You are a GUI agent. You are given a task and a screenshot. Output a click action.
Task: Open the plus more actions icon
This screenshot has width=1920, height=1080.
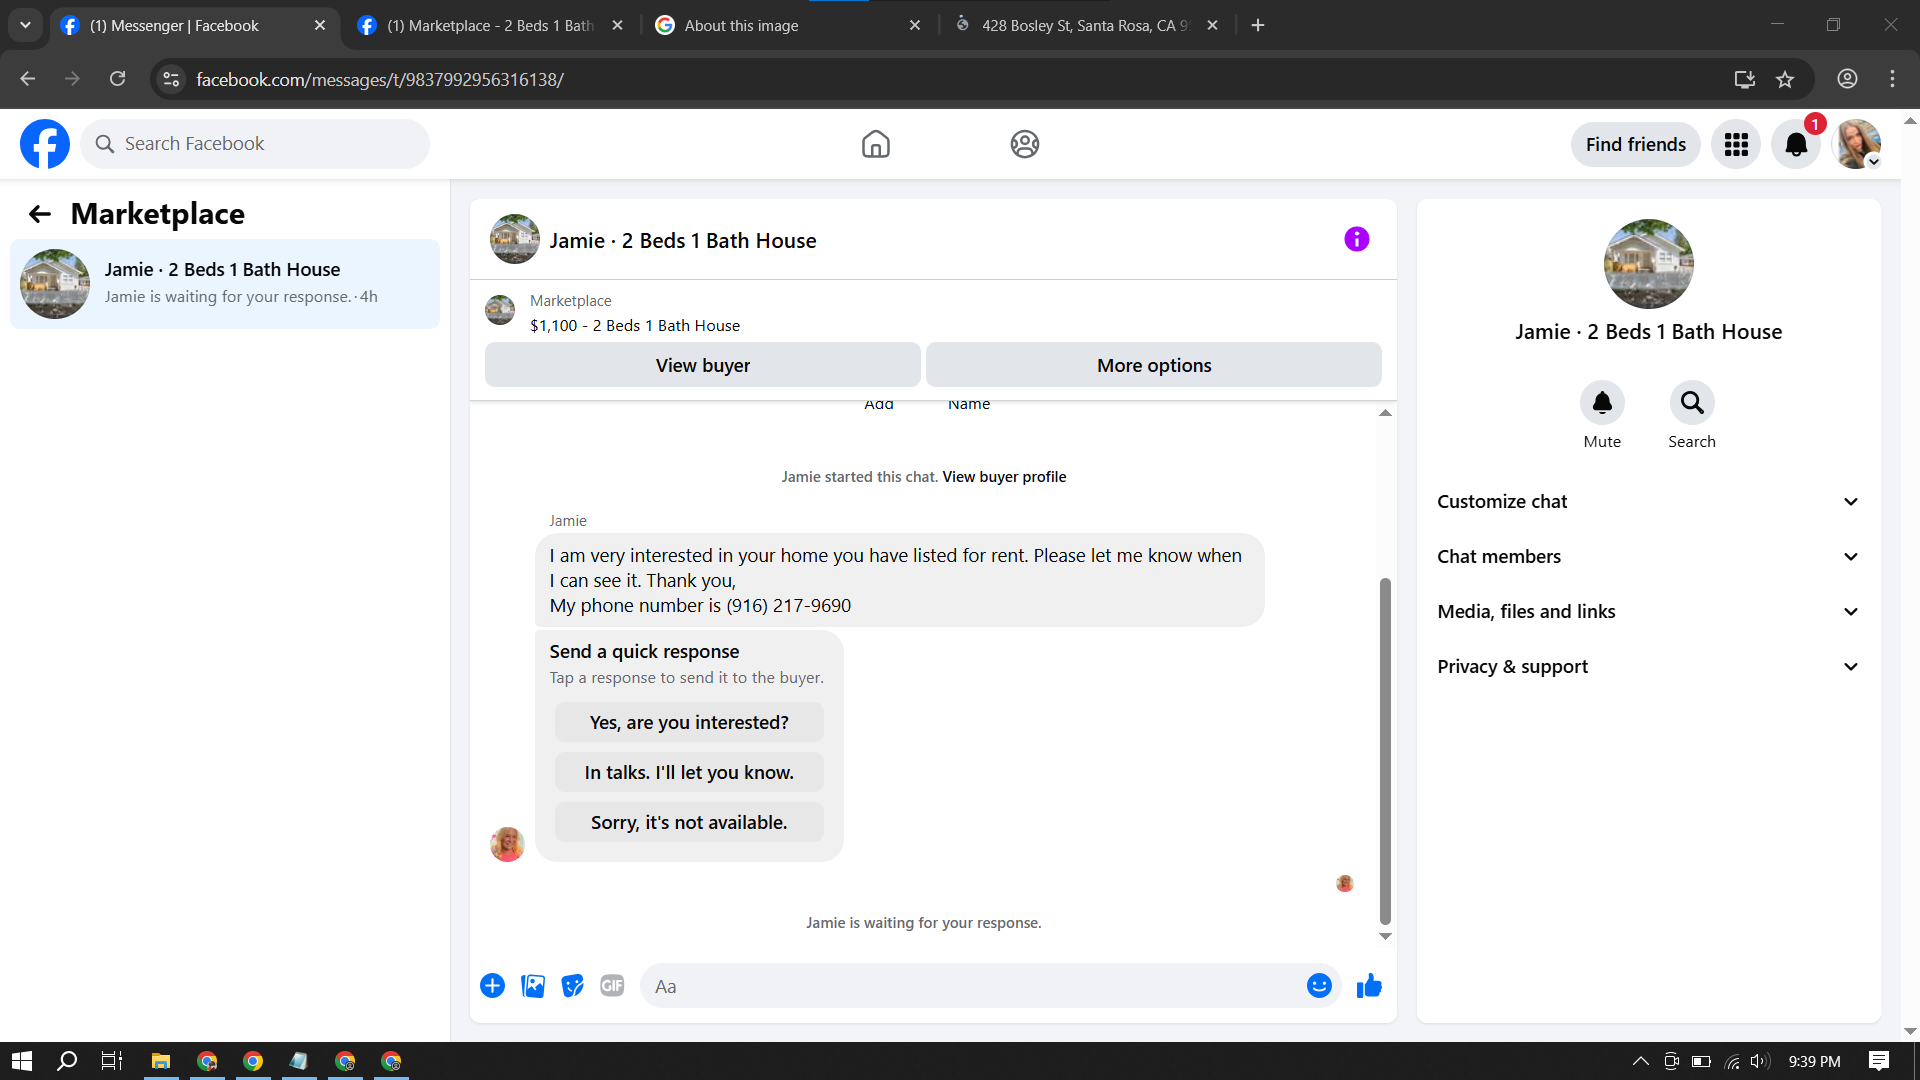[492, 986]
